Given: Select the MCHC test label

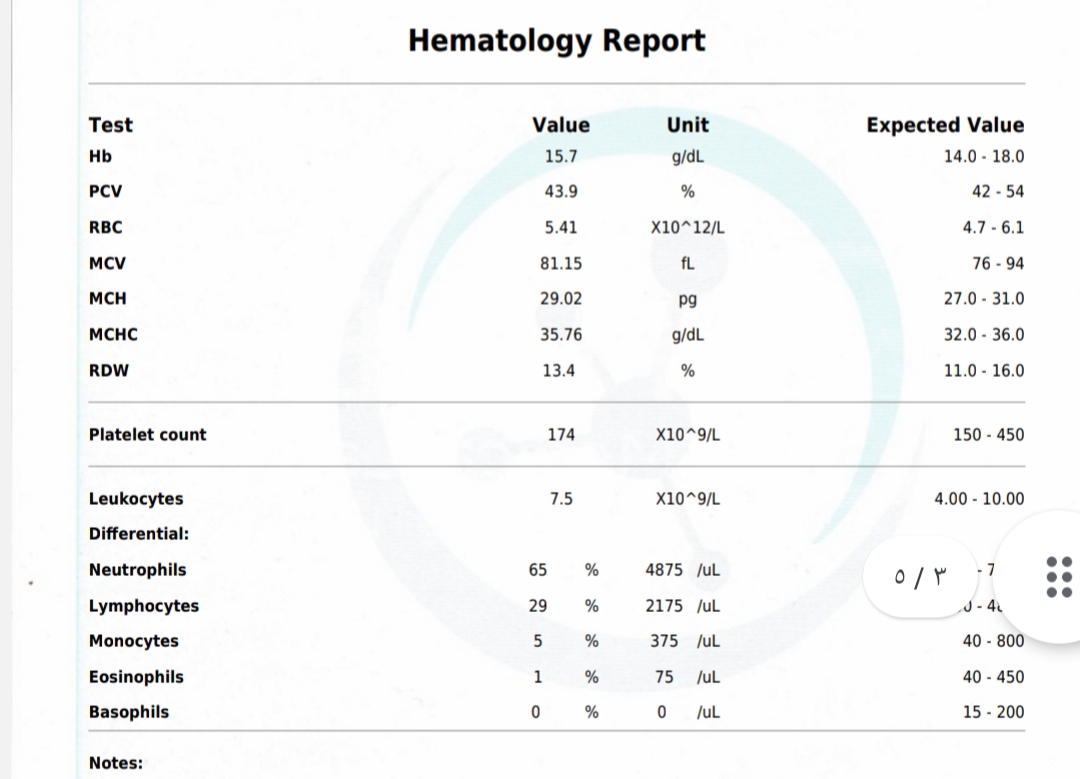Looking at the screenshot, I should (113, 334).
